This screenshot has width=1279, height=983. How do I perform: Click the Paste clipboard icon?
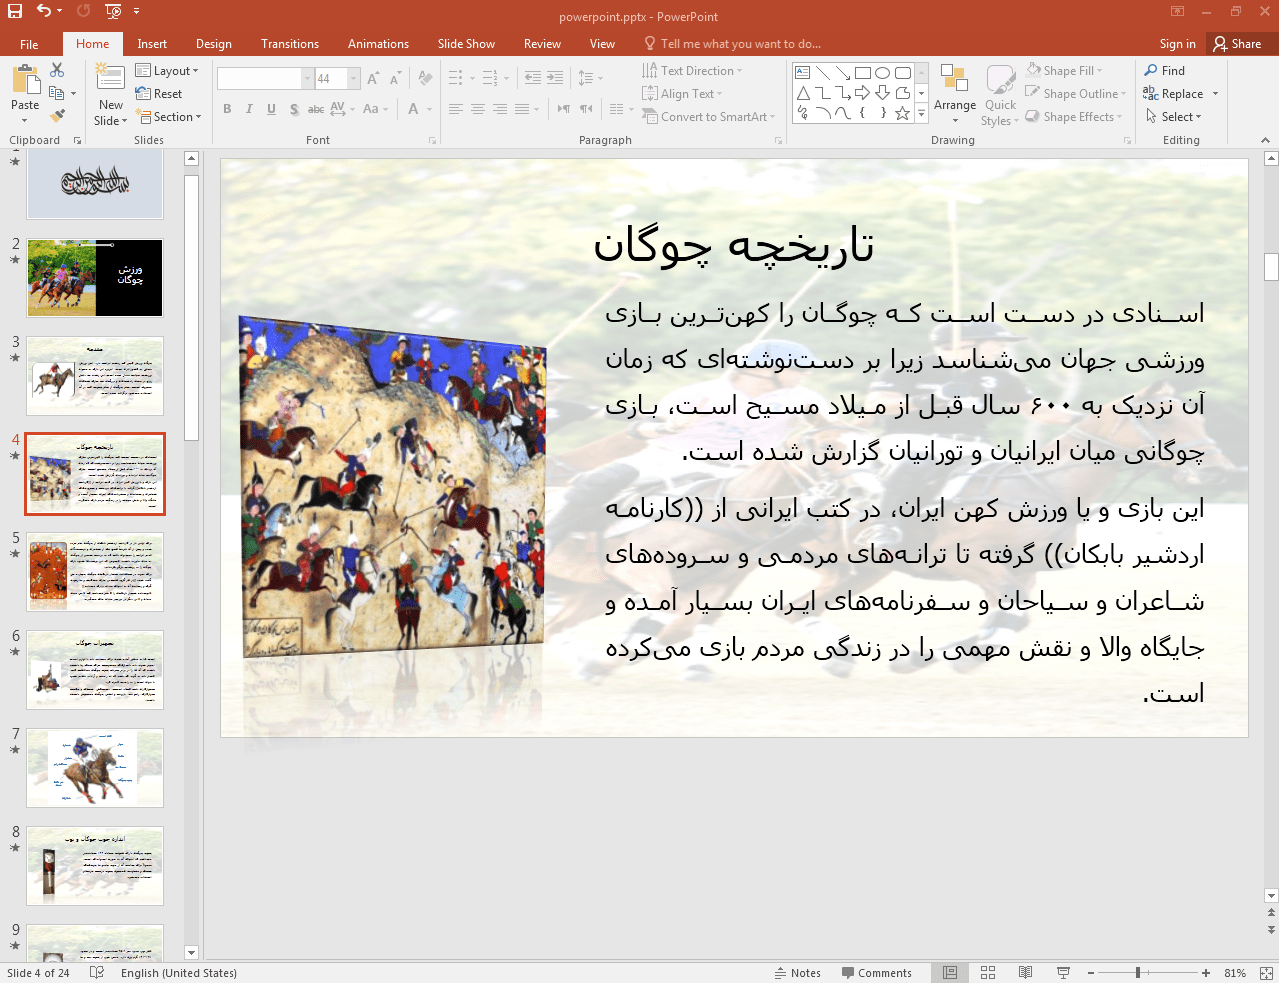(25, 80)
